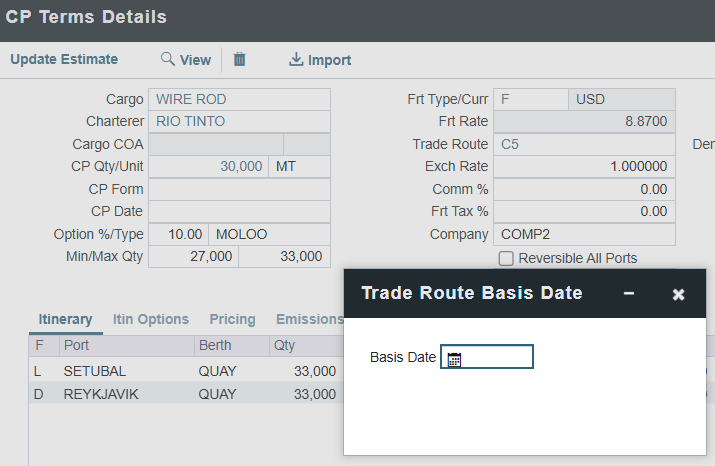The image size is (715, 466).
Task: Open the Trade Route field C5
Action: click(x=584, y=145)
